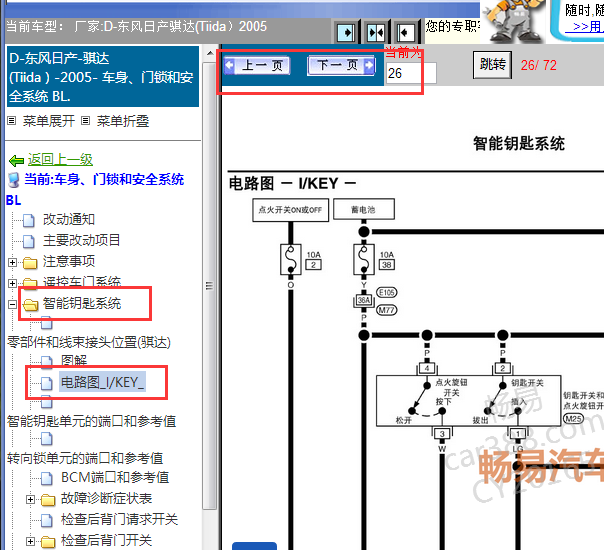Click 菜单展开 to expand the menu
Screen dimensions: 604x550
tap(48, 121)
